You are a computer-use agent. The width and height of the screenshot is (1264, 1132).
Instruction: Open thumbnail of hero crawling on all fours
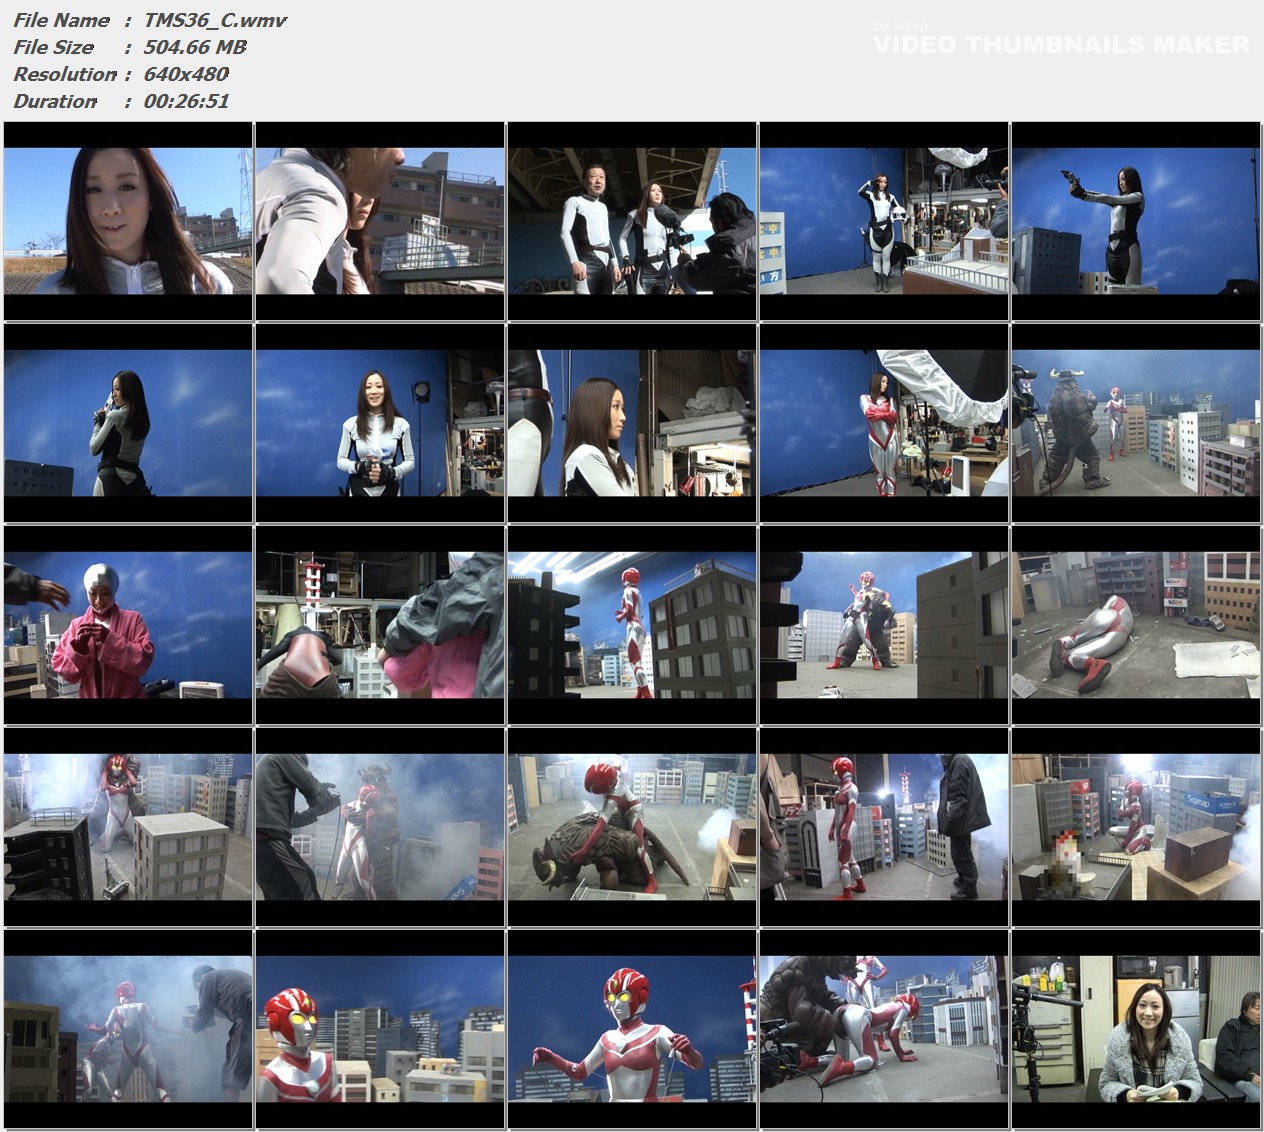click(x=884, y=1029)
